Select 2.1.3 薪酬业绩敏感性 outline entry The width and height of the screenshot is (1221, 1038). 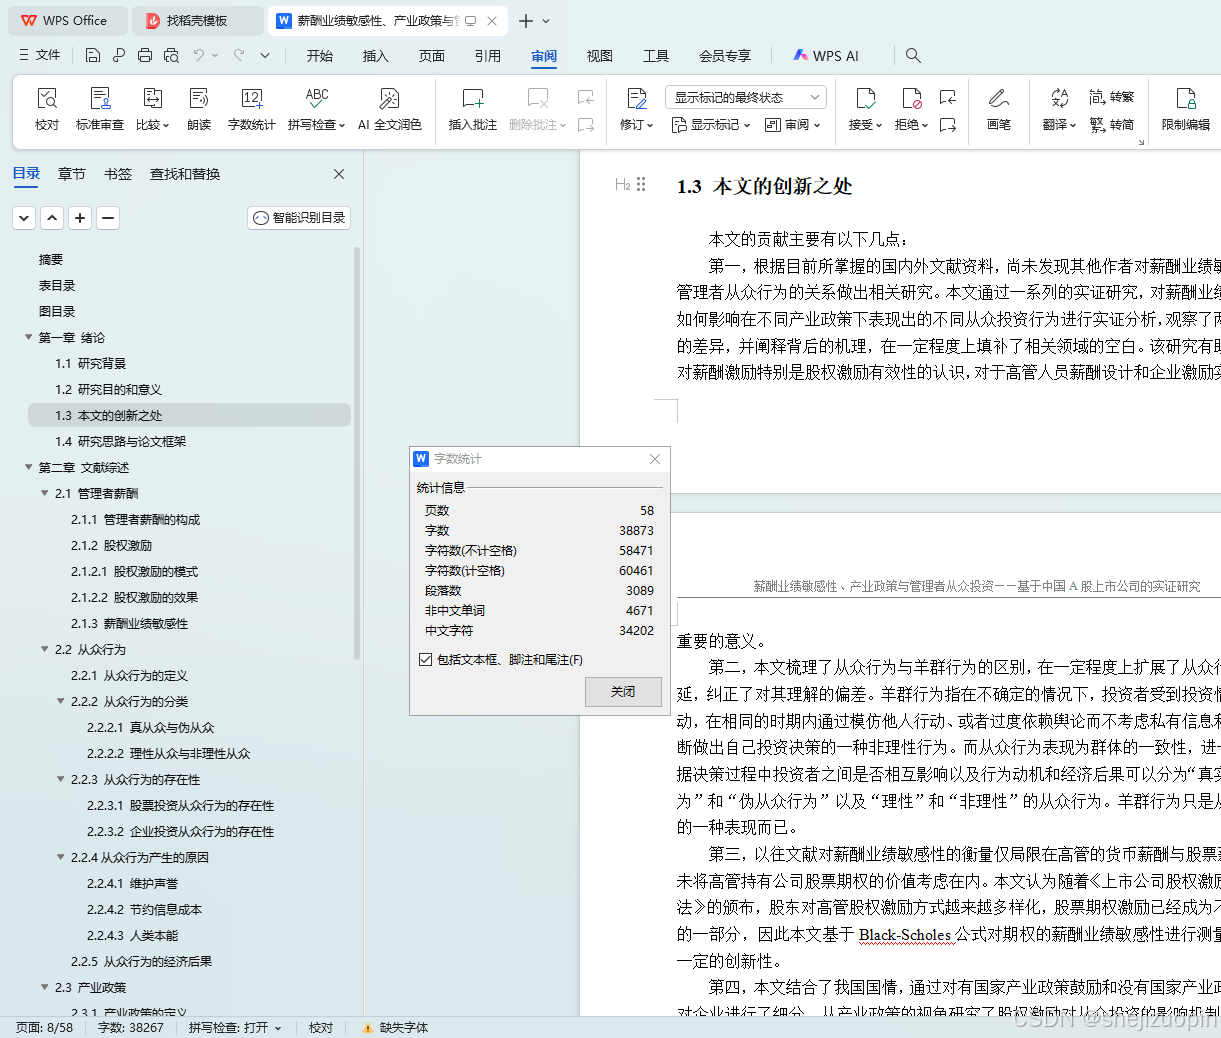129,624
